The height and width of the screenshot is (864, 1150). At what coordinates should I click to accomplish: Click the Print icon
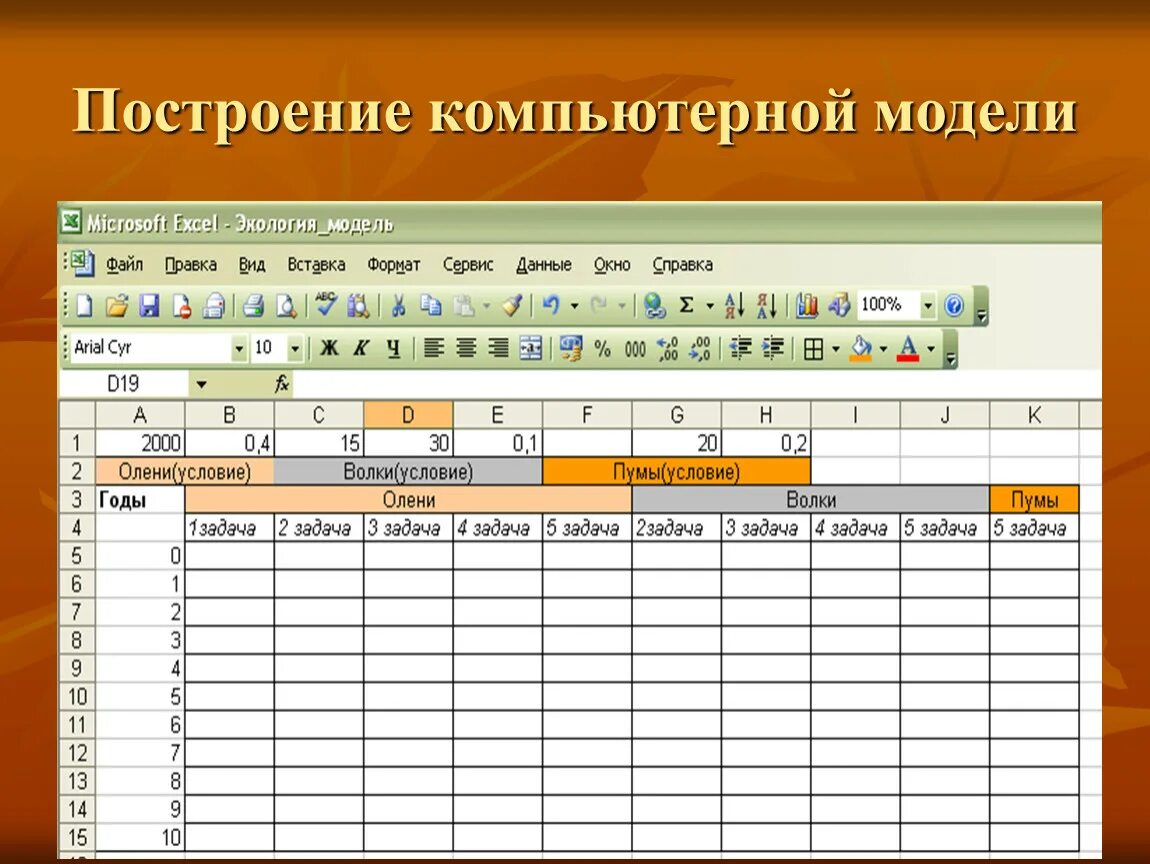pyautogui.click(x=254, y=306)
